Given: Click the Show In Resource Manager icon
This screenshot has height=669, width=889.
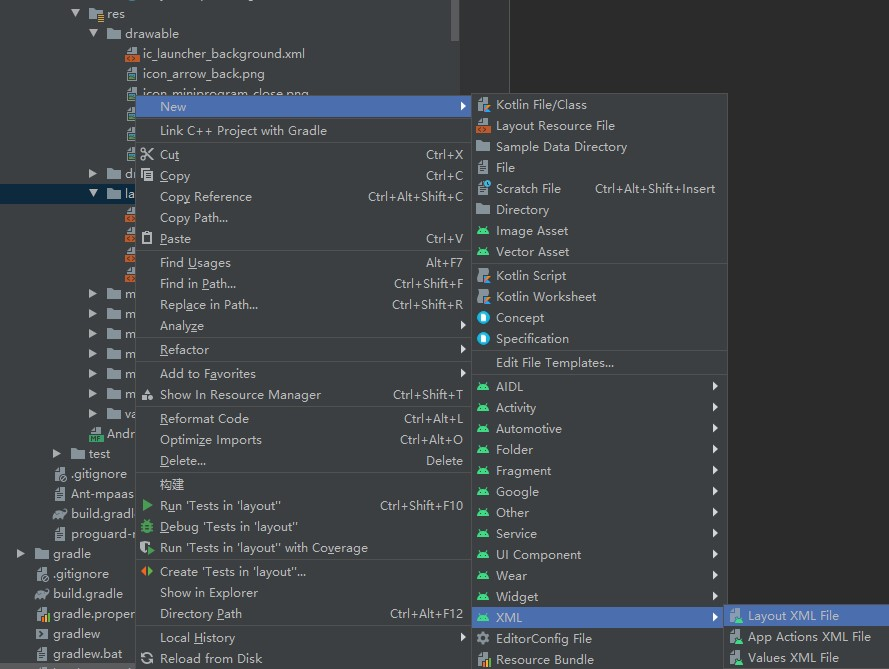Looking at the screenshot, I should [x=147, y=395].
